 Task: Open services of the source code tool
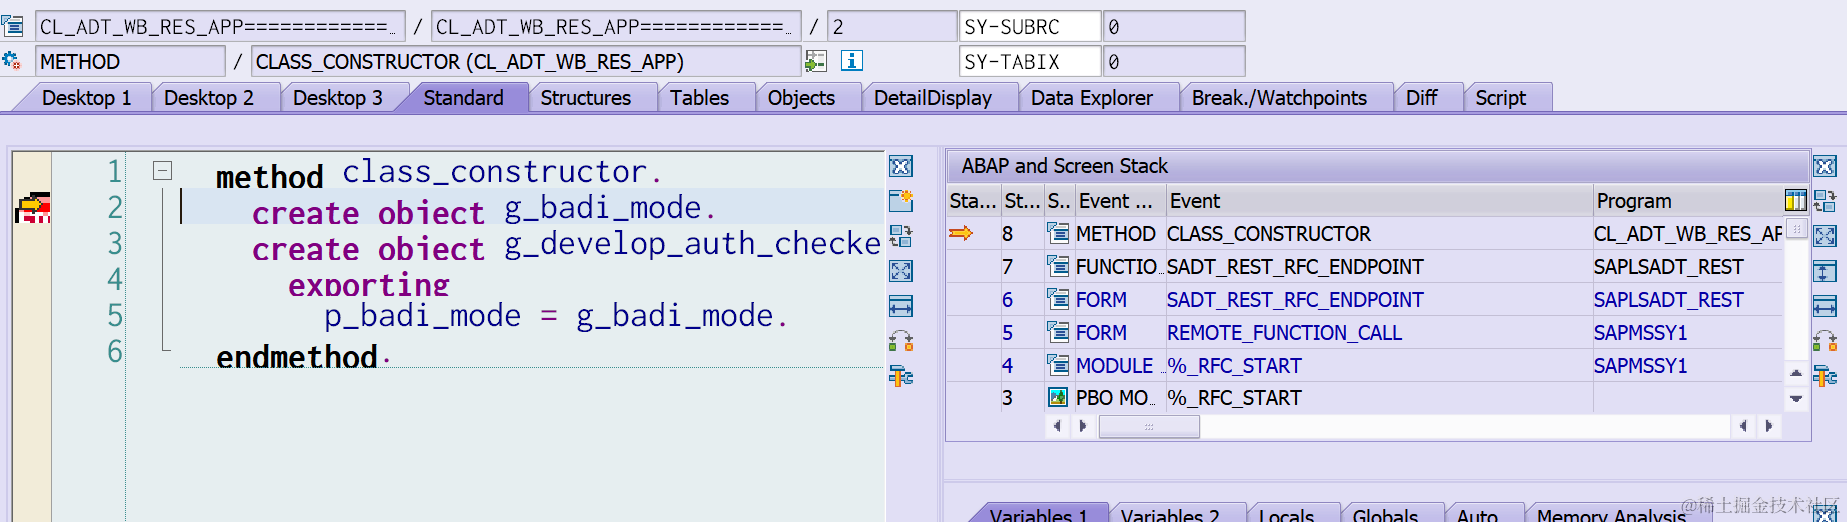pos(901,341)
